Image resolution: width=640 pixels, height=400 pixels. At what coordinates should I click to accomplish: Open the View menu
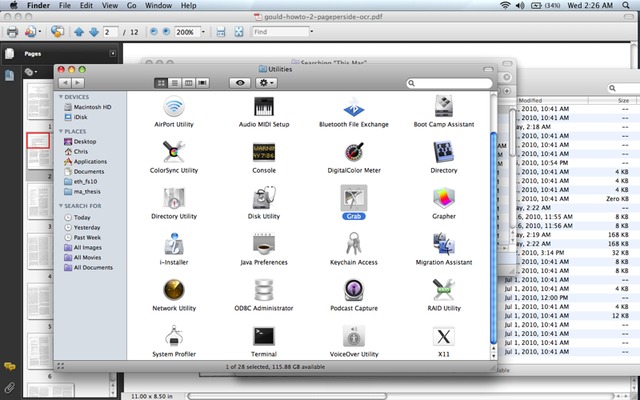110,5
